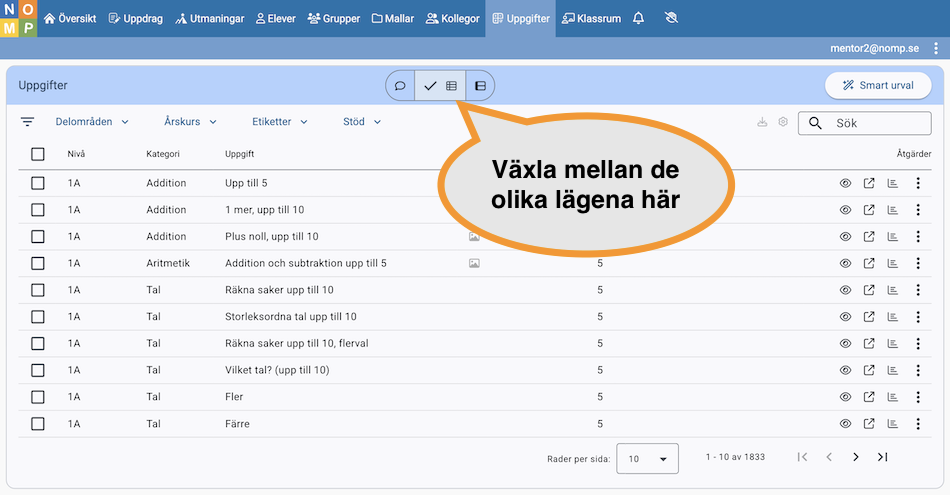Click the Smart urval button

878,86
